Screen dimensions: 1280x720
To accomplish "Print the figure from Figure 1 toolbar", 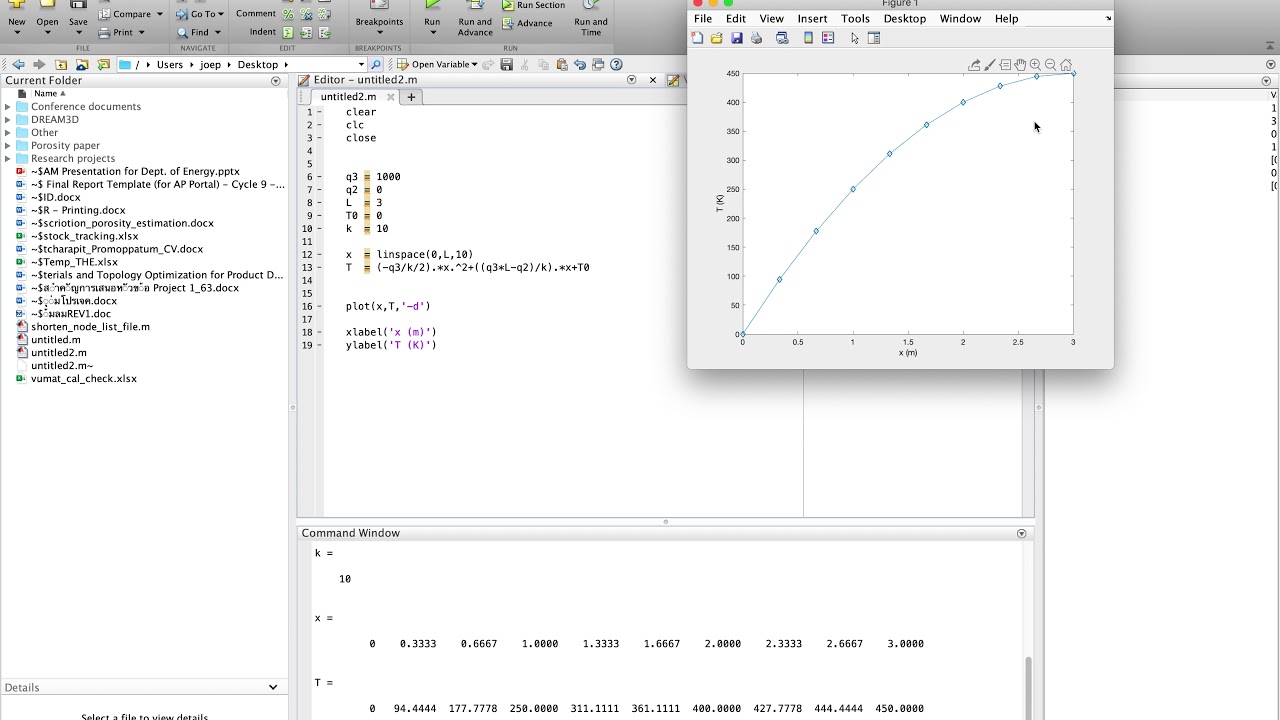I will coord(757,38).
